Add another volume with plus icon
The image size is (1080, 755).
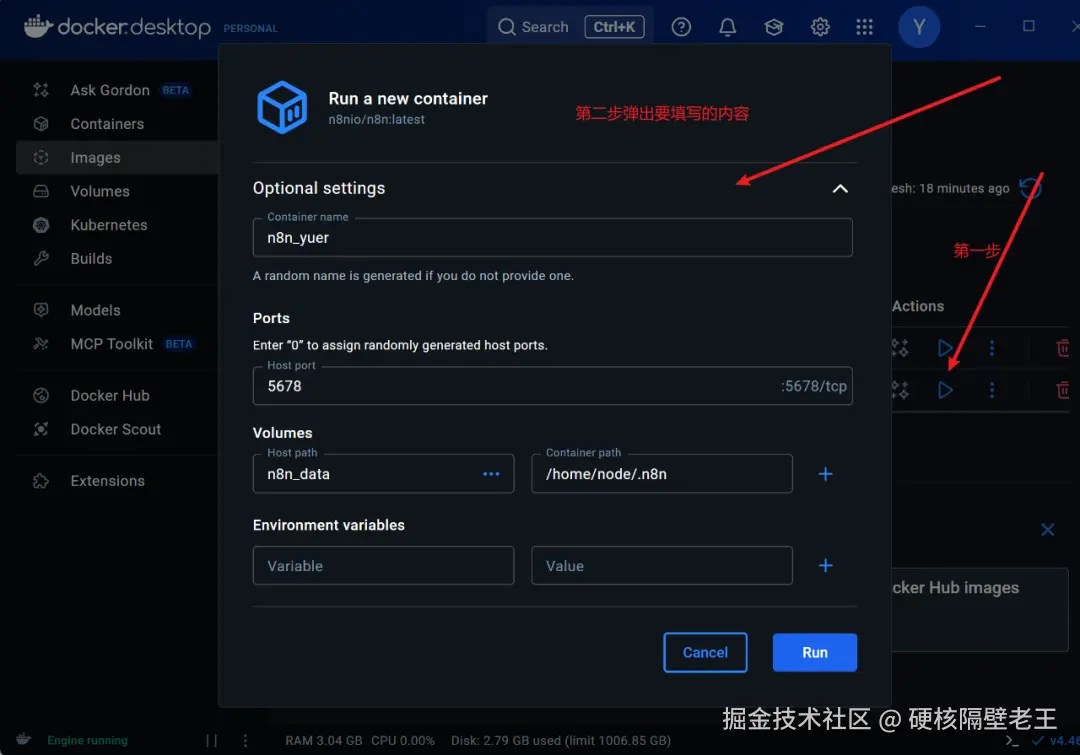825,474
